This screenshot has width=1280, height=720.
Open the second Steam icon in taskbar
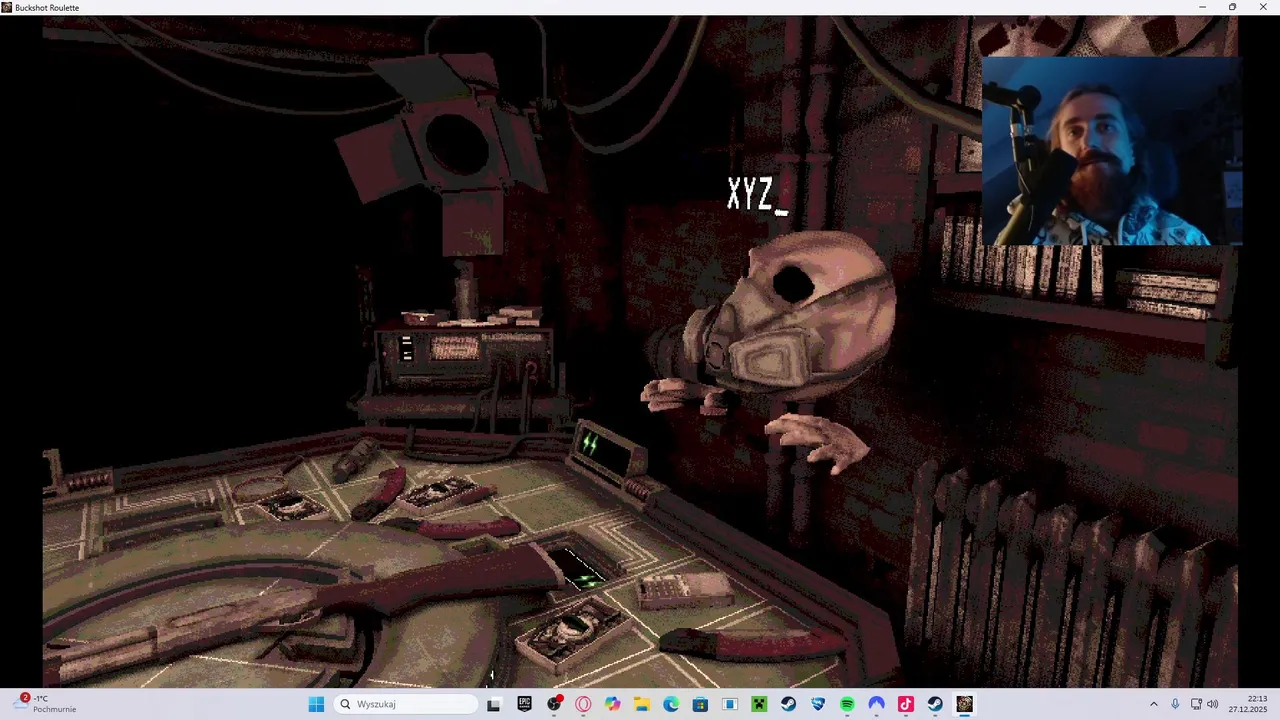[x=935, y=704]
